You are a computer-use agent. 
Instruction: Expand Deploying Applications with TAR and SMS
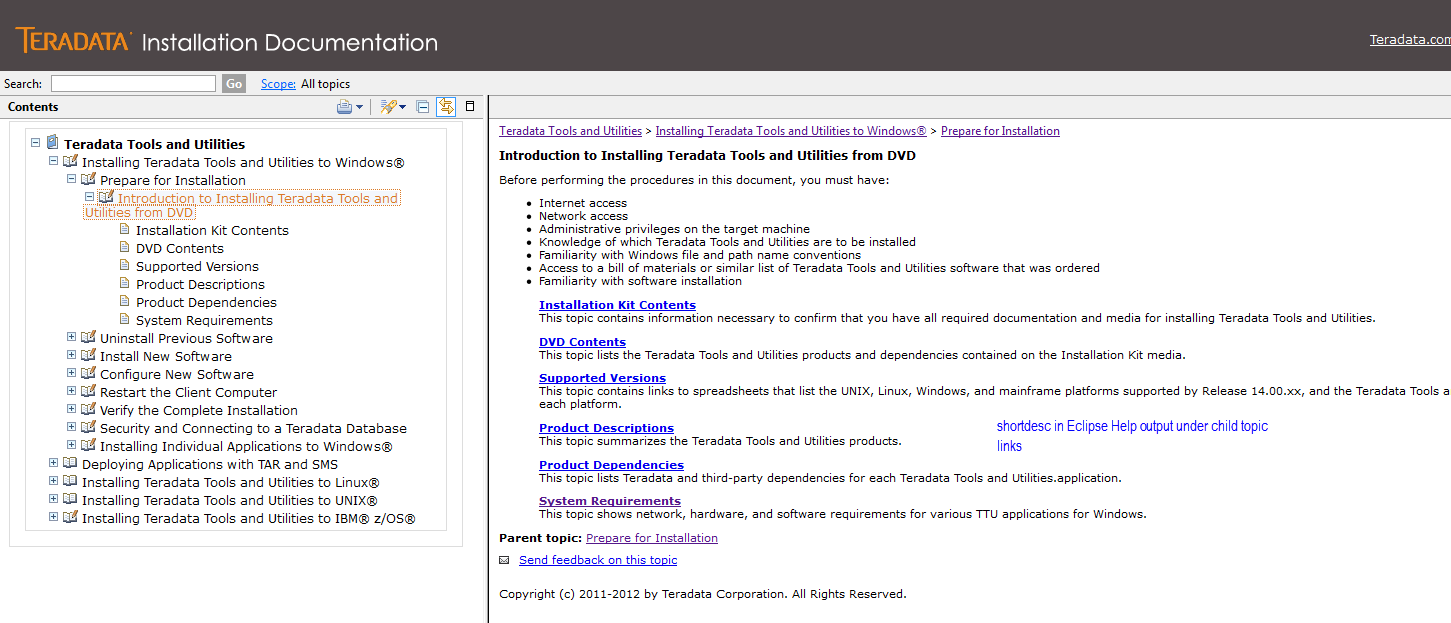click(x=54, y=464)
